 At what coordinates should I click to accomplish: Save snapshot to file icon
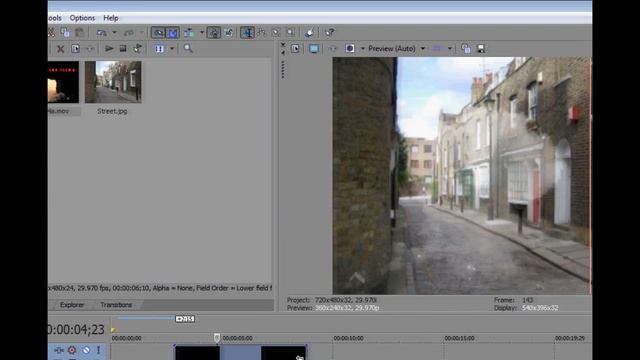[x=481, y=49]
